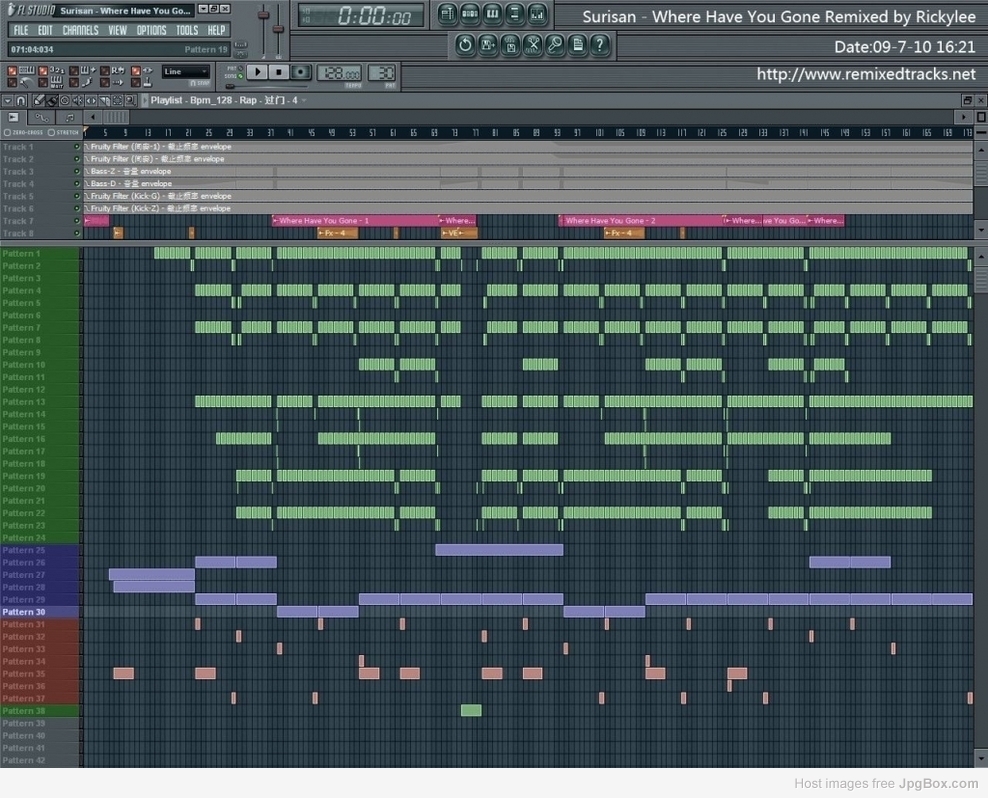Show the Browser panel button

[515, 14]
